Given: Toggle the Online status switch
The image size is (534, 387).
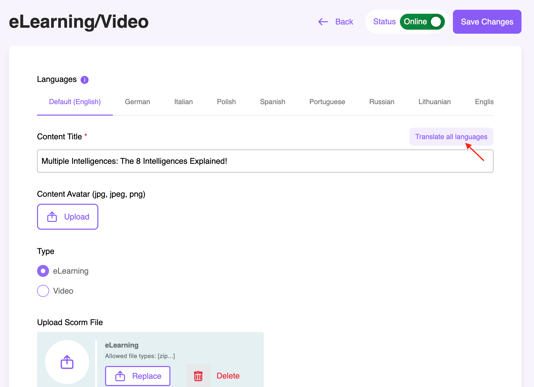Looking at the screenshot, I should point(422,22).
